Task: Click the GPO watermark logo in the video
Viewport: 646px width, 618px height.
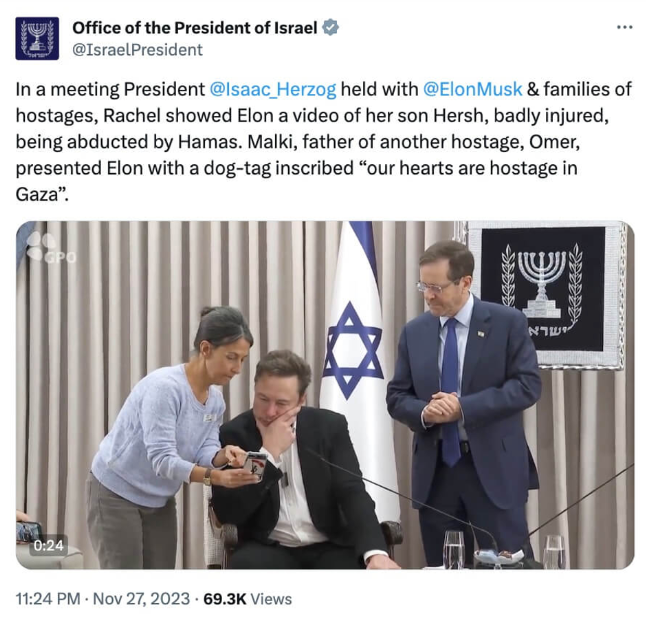Action: (x=48, y=247)
